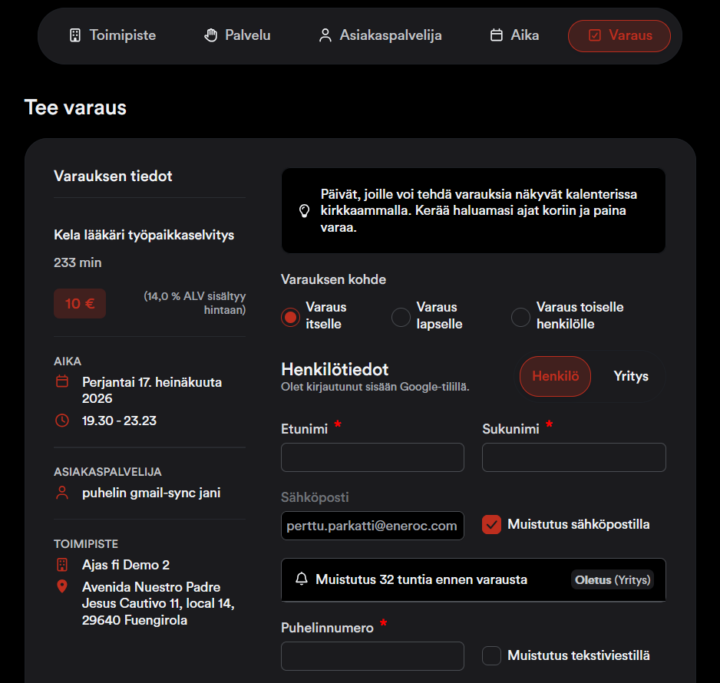Select the Varaus step tab
Viewport: 720px width, 683px height.
619,36
